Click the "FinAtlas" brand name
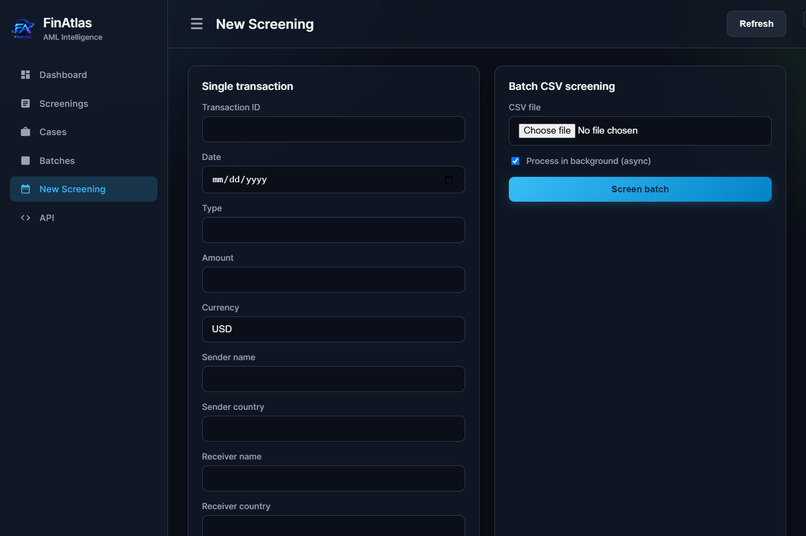Viewport: 806px width, 536px height. pos(67,23)
